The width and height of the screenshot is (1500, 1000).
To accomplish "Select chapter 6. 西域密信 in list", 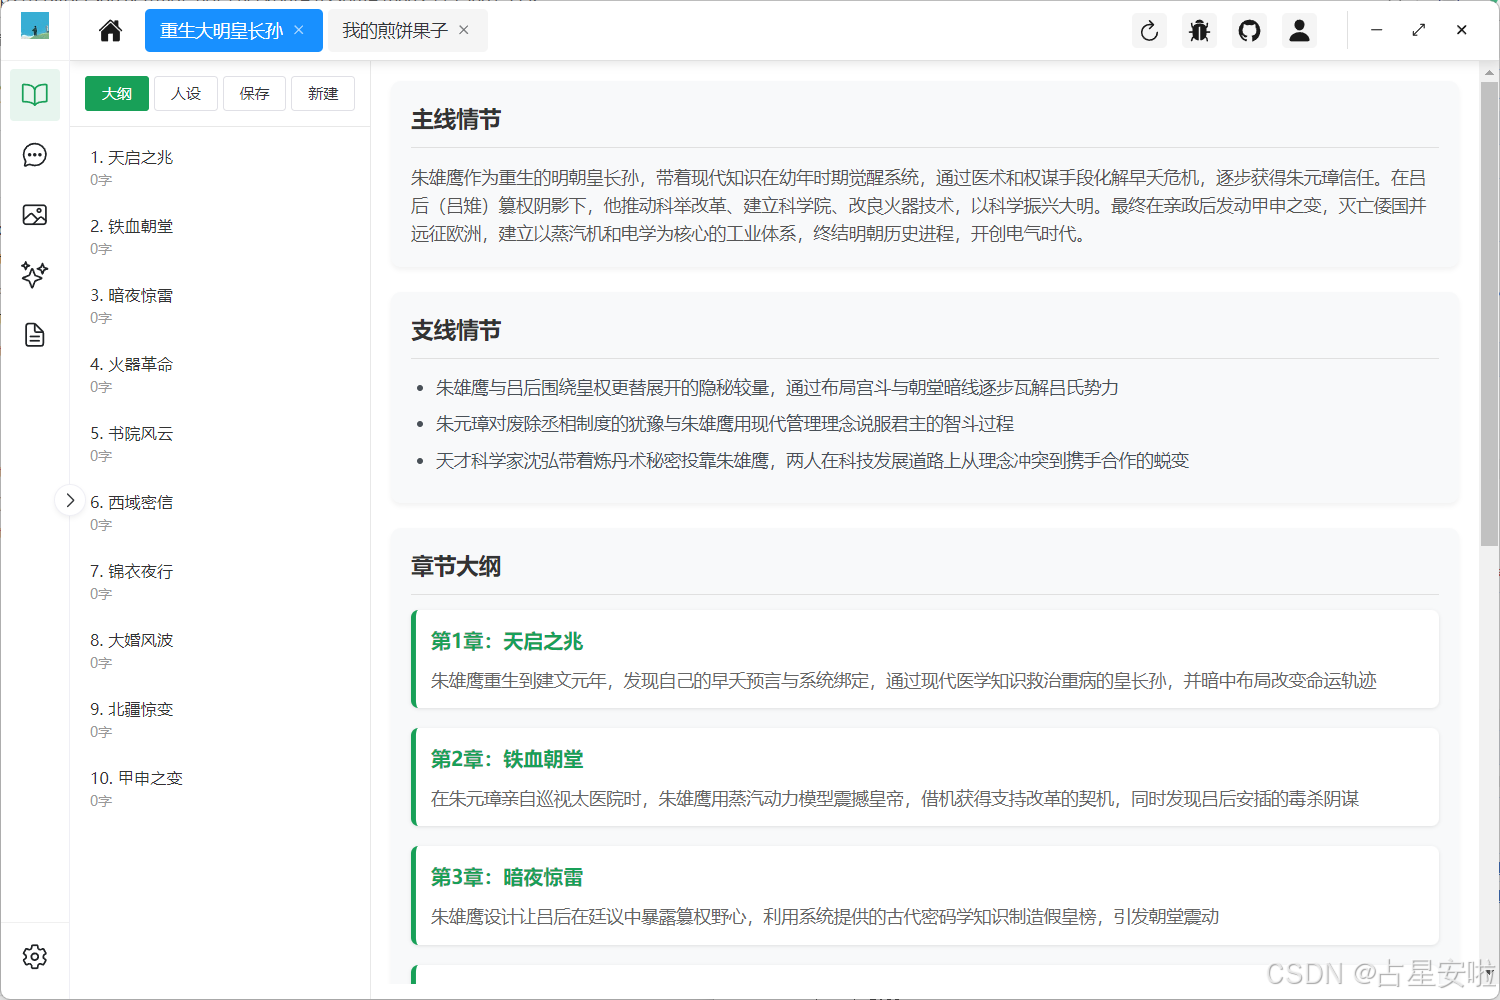I will tap(220, 513).
